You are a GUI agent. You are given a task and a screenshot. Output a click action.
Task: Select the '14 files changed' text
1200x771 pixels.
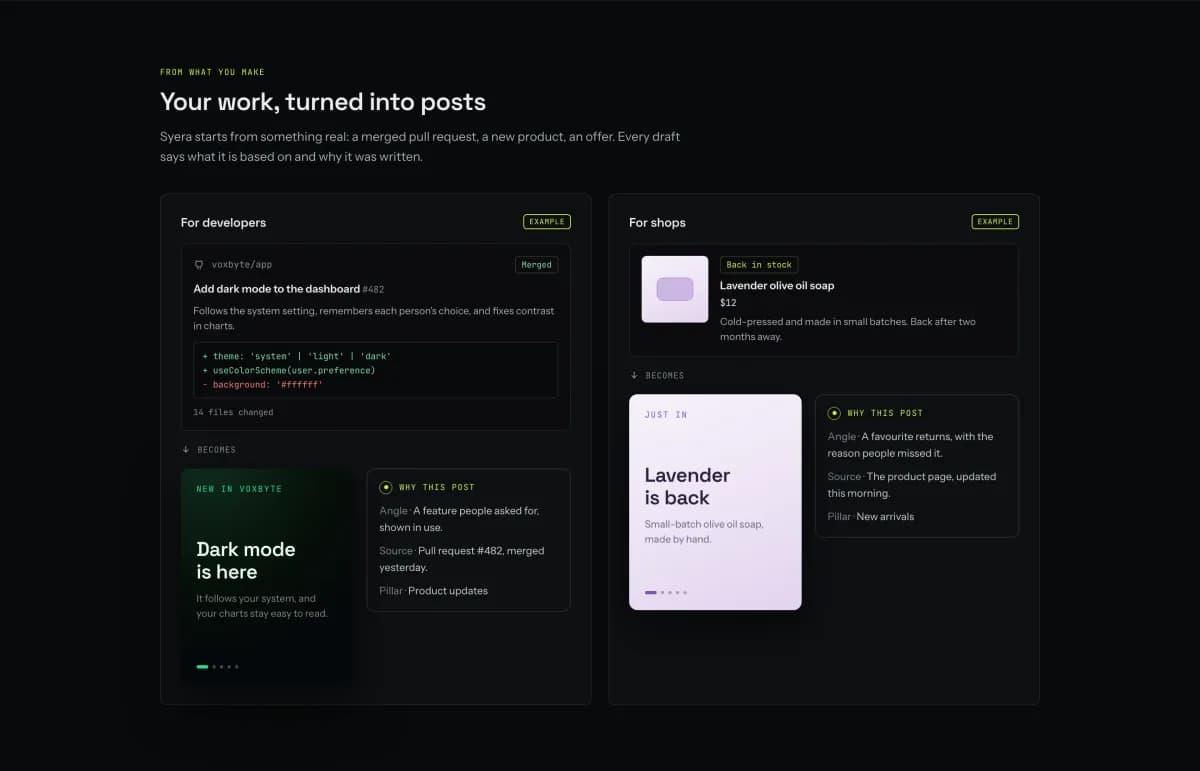(233, 412)
